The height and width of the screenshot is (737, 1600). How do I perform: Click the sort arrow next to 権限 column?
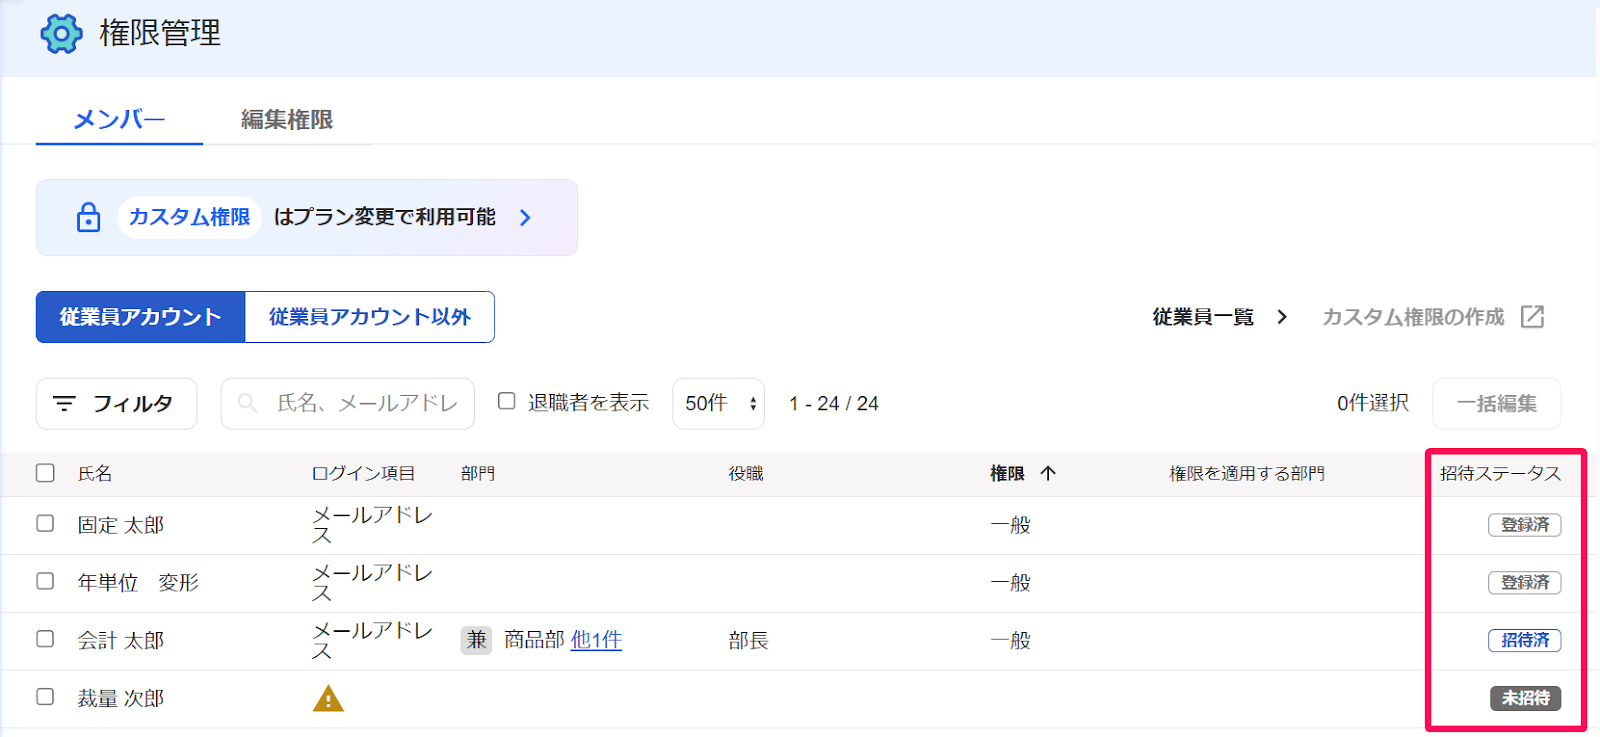[1048, 473]
